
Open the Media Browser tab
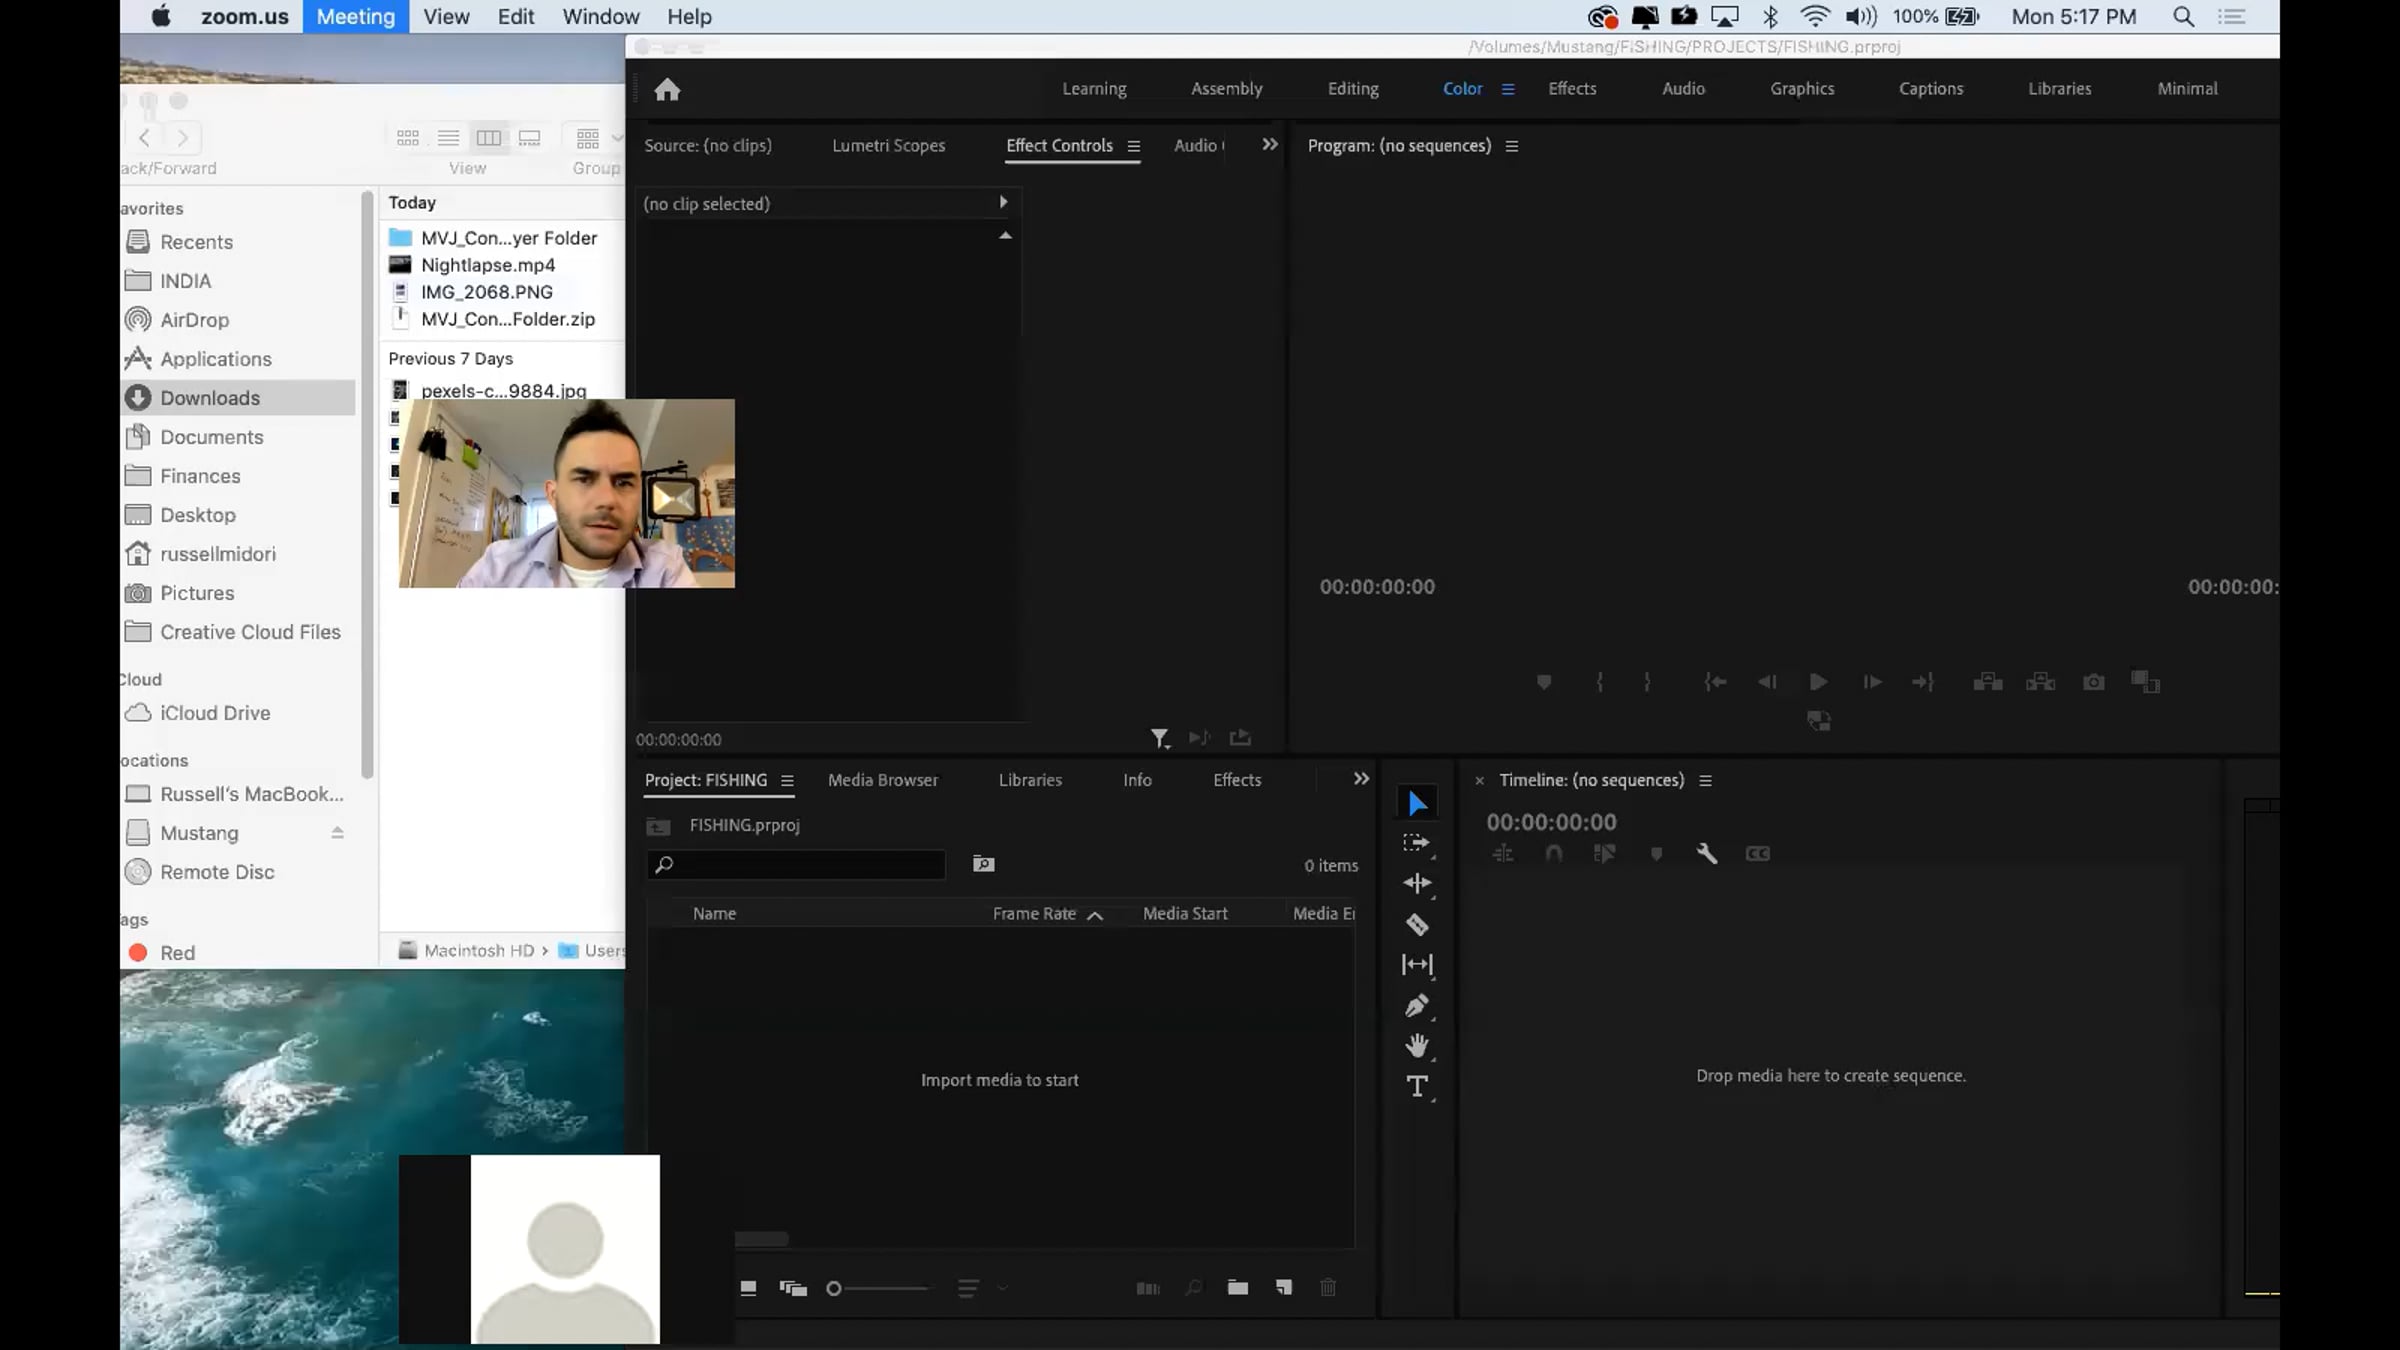(x=882, y=780)
